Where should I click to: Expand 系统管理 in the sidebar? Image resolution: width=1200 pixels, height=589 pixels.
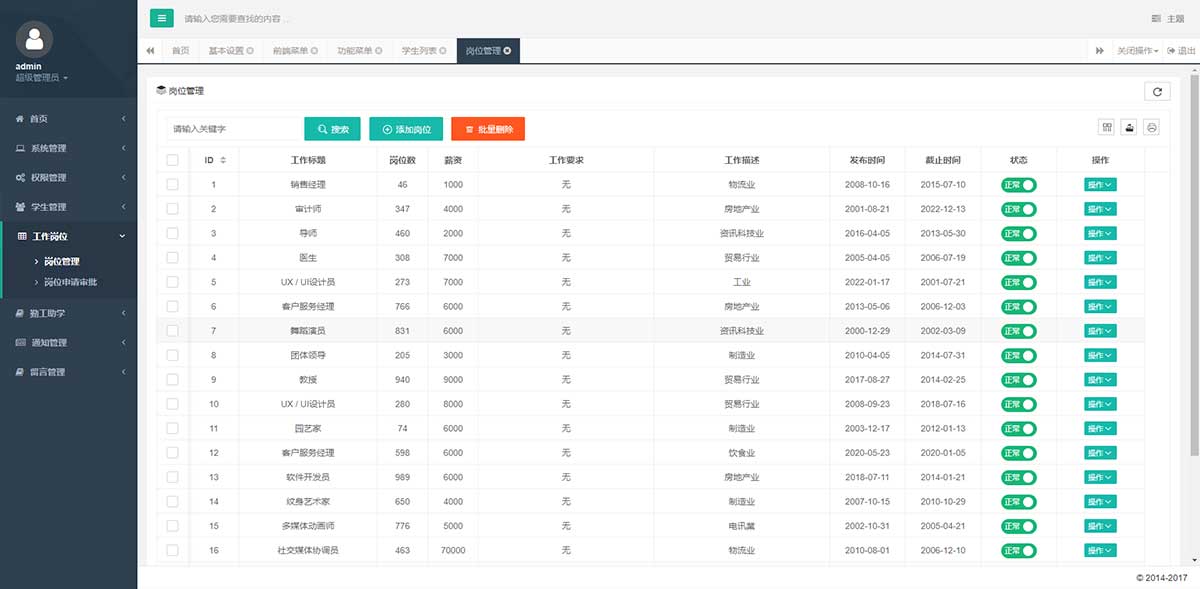coord(68,148)
